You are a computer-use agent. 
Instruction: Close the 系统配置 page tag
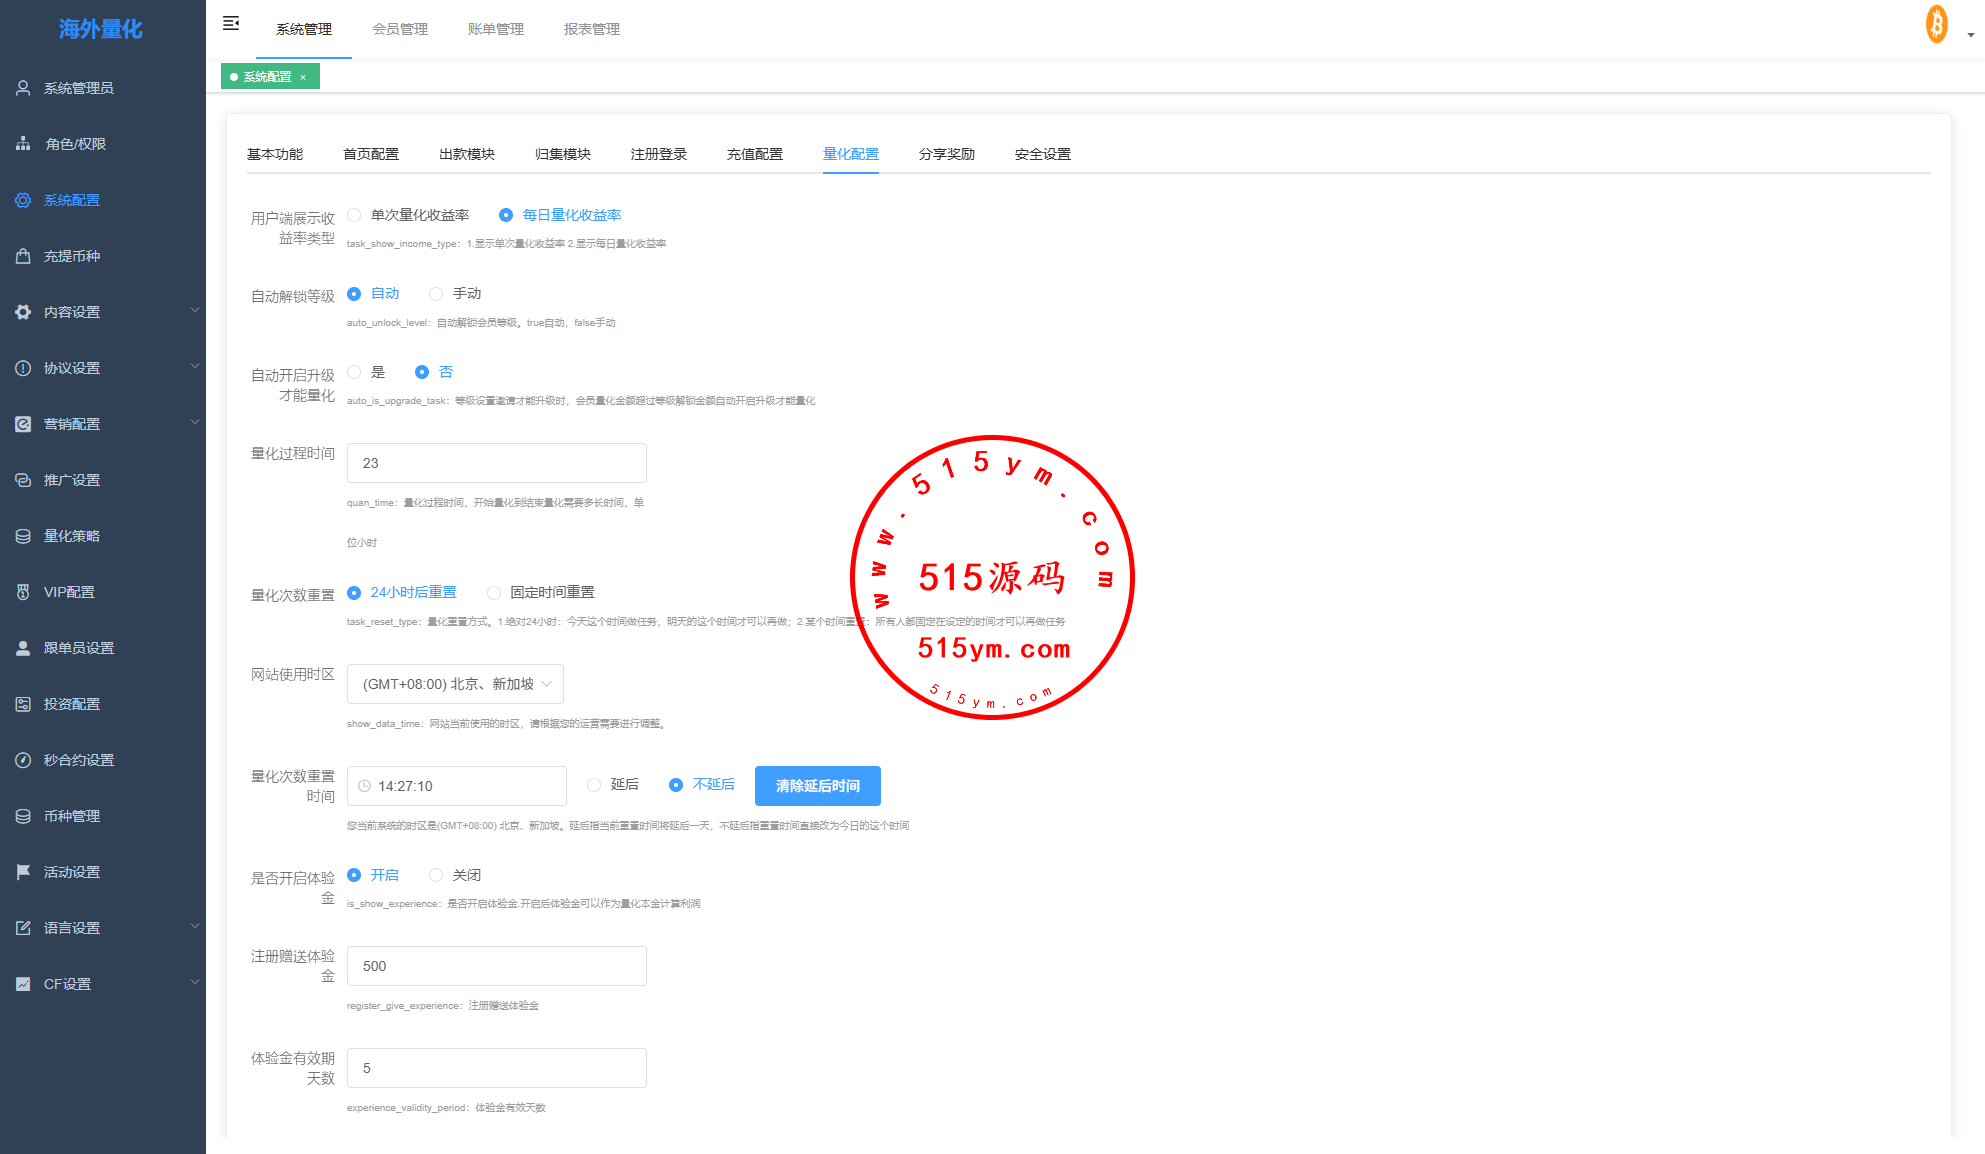click(303, 77)
